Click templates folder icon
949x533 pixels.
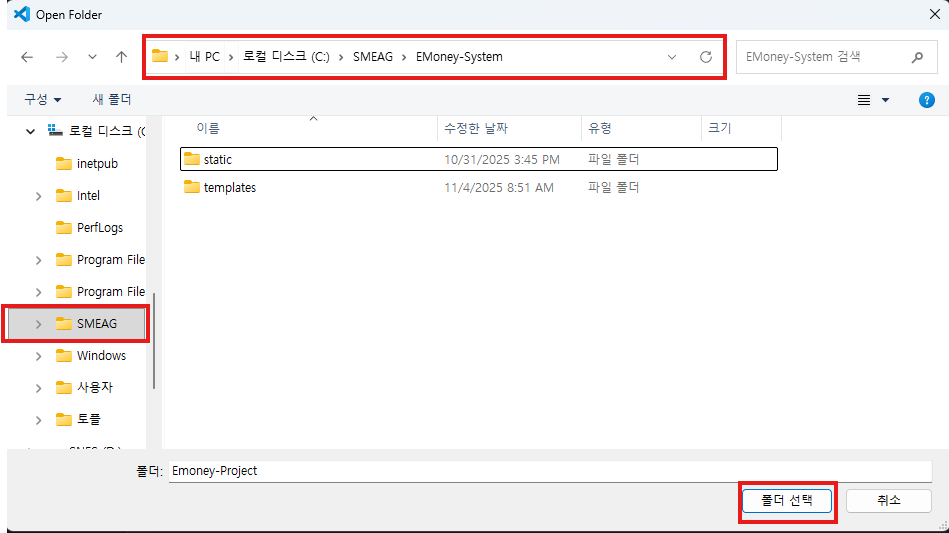point(192,186)
